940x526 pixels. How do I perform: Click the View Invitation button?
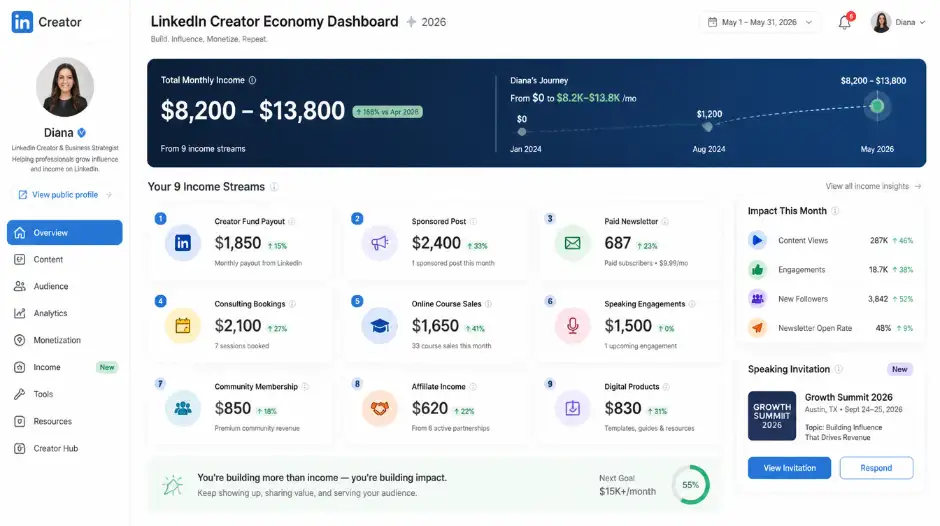(789, 468)
